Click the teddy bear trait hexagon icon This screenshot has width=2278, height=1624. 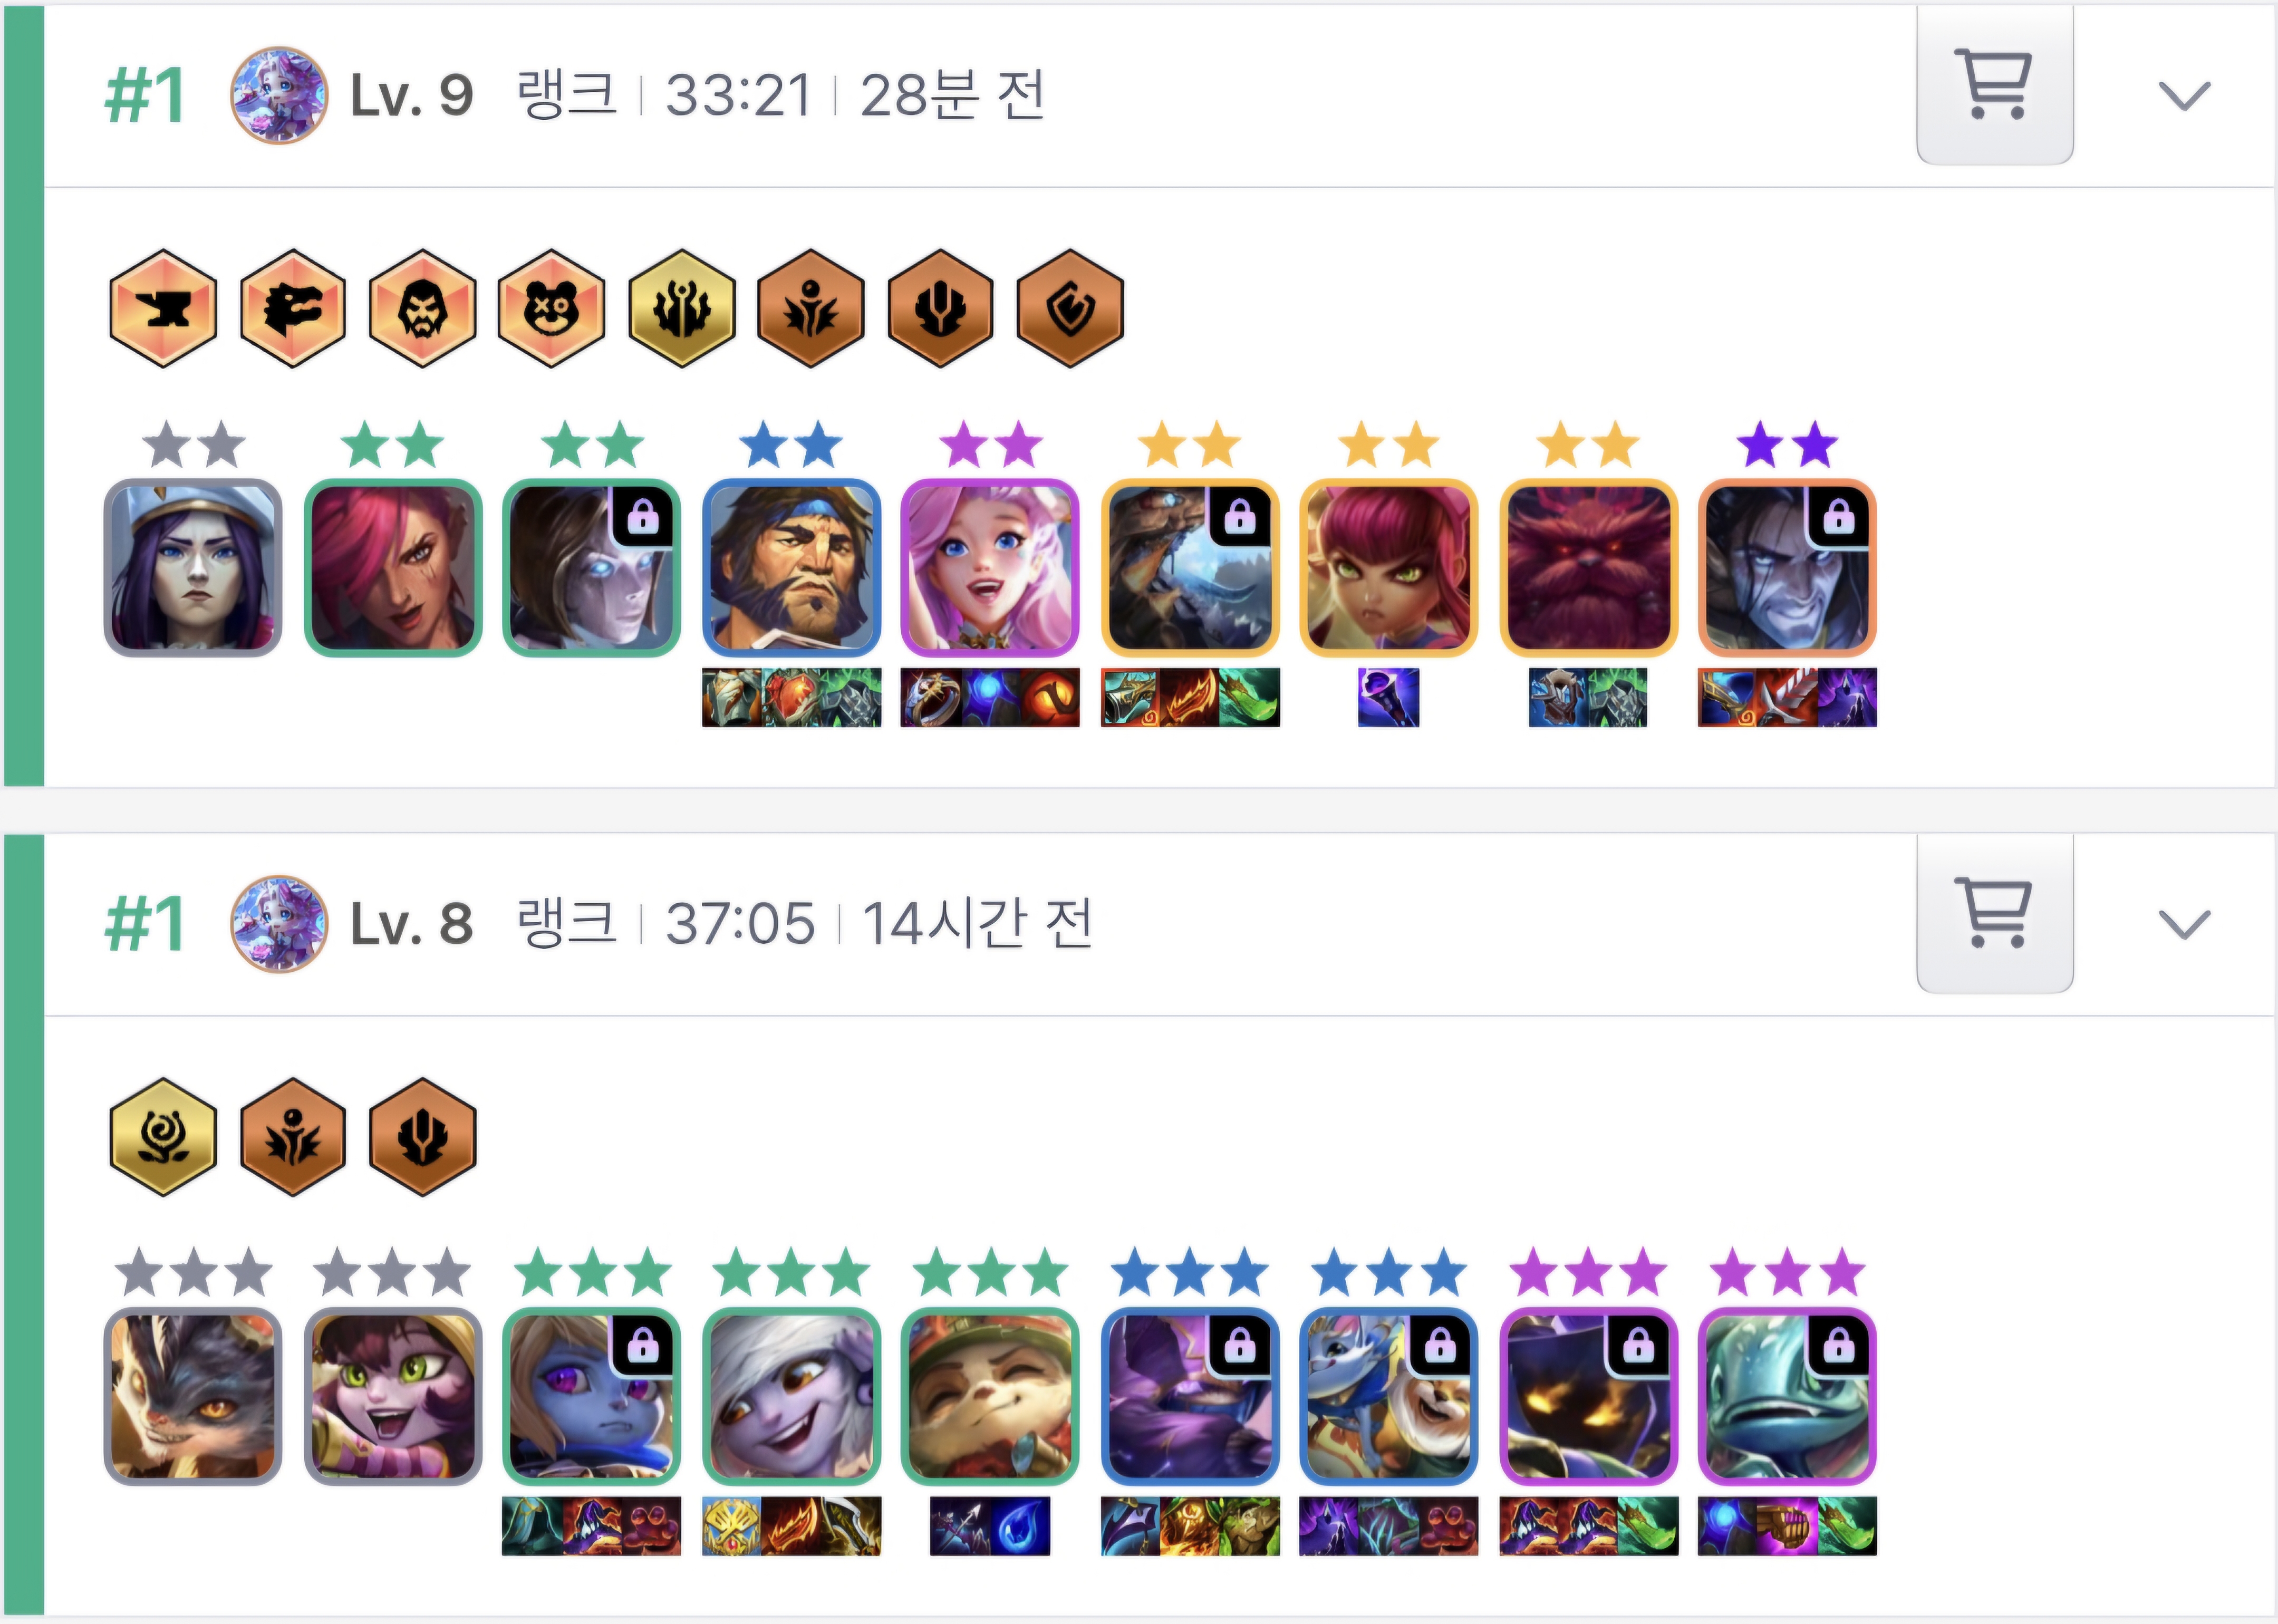tap(552, 308)
